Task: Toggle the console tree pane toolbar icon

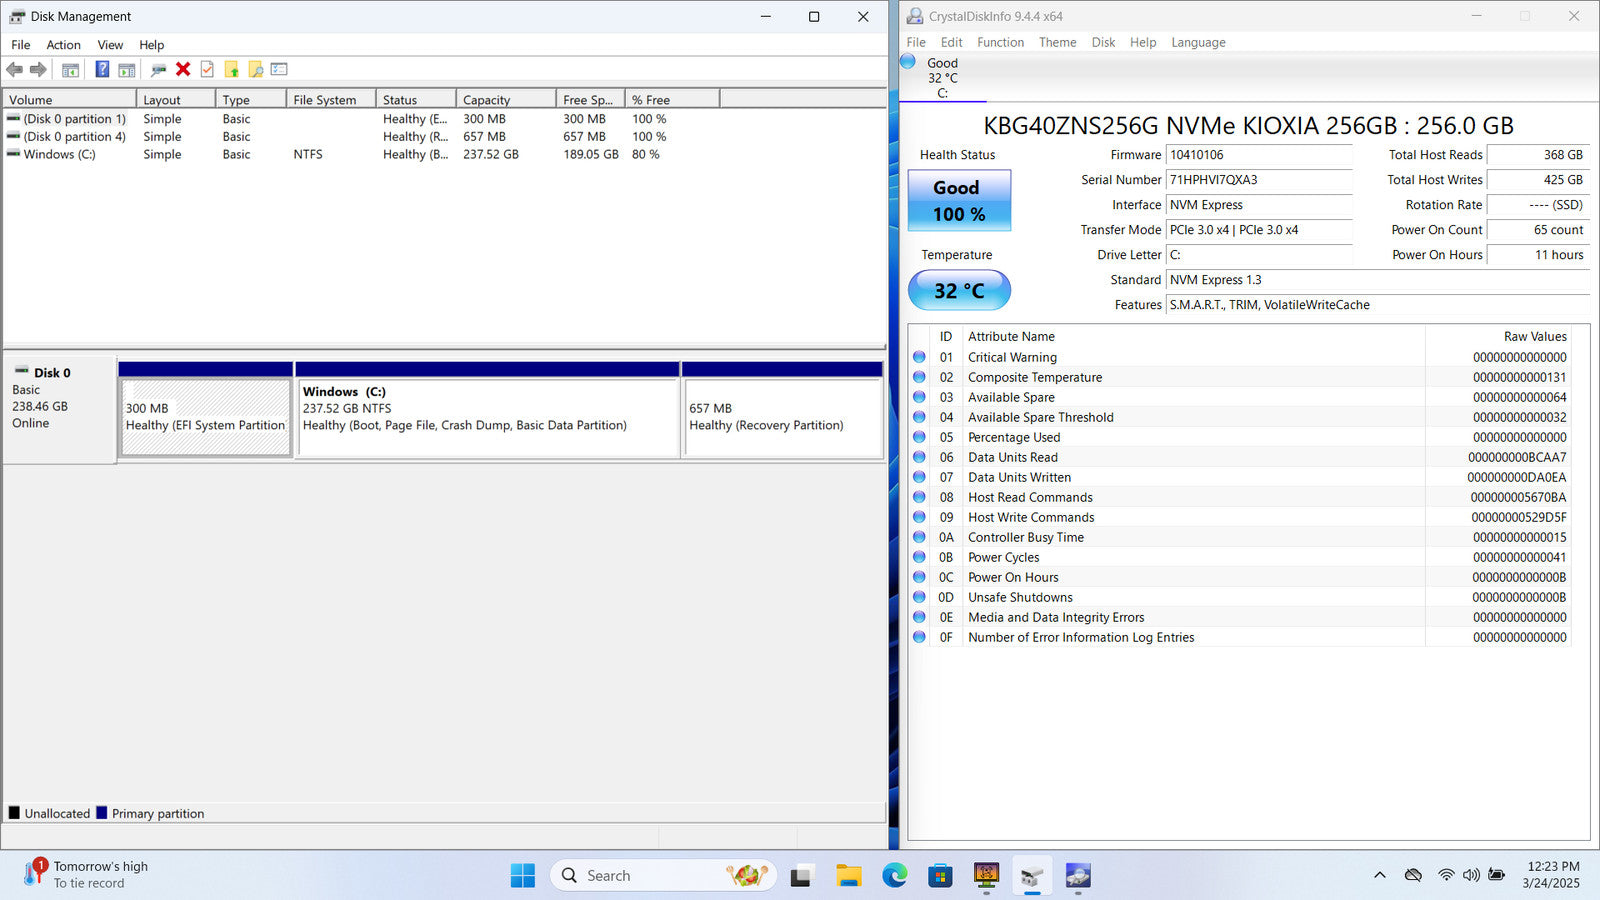Action: pyautogui.click(x=70, y=70)
